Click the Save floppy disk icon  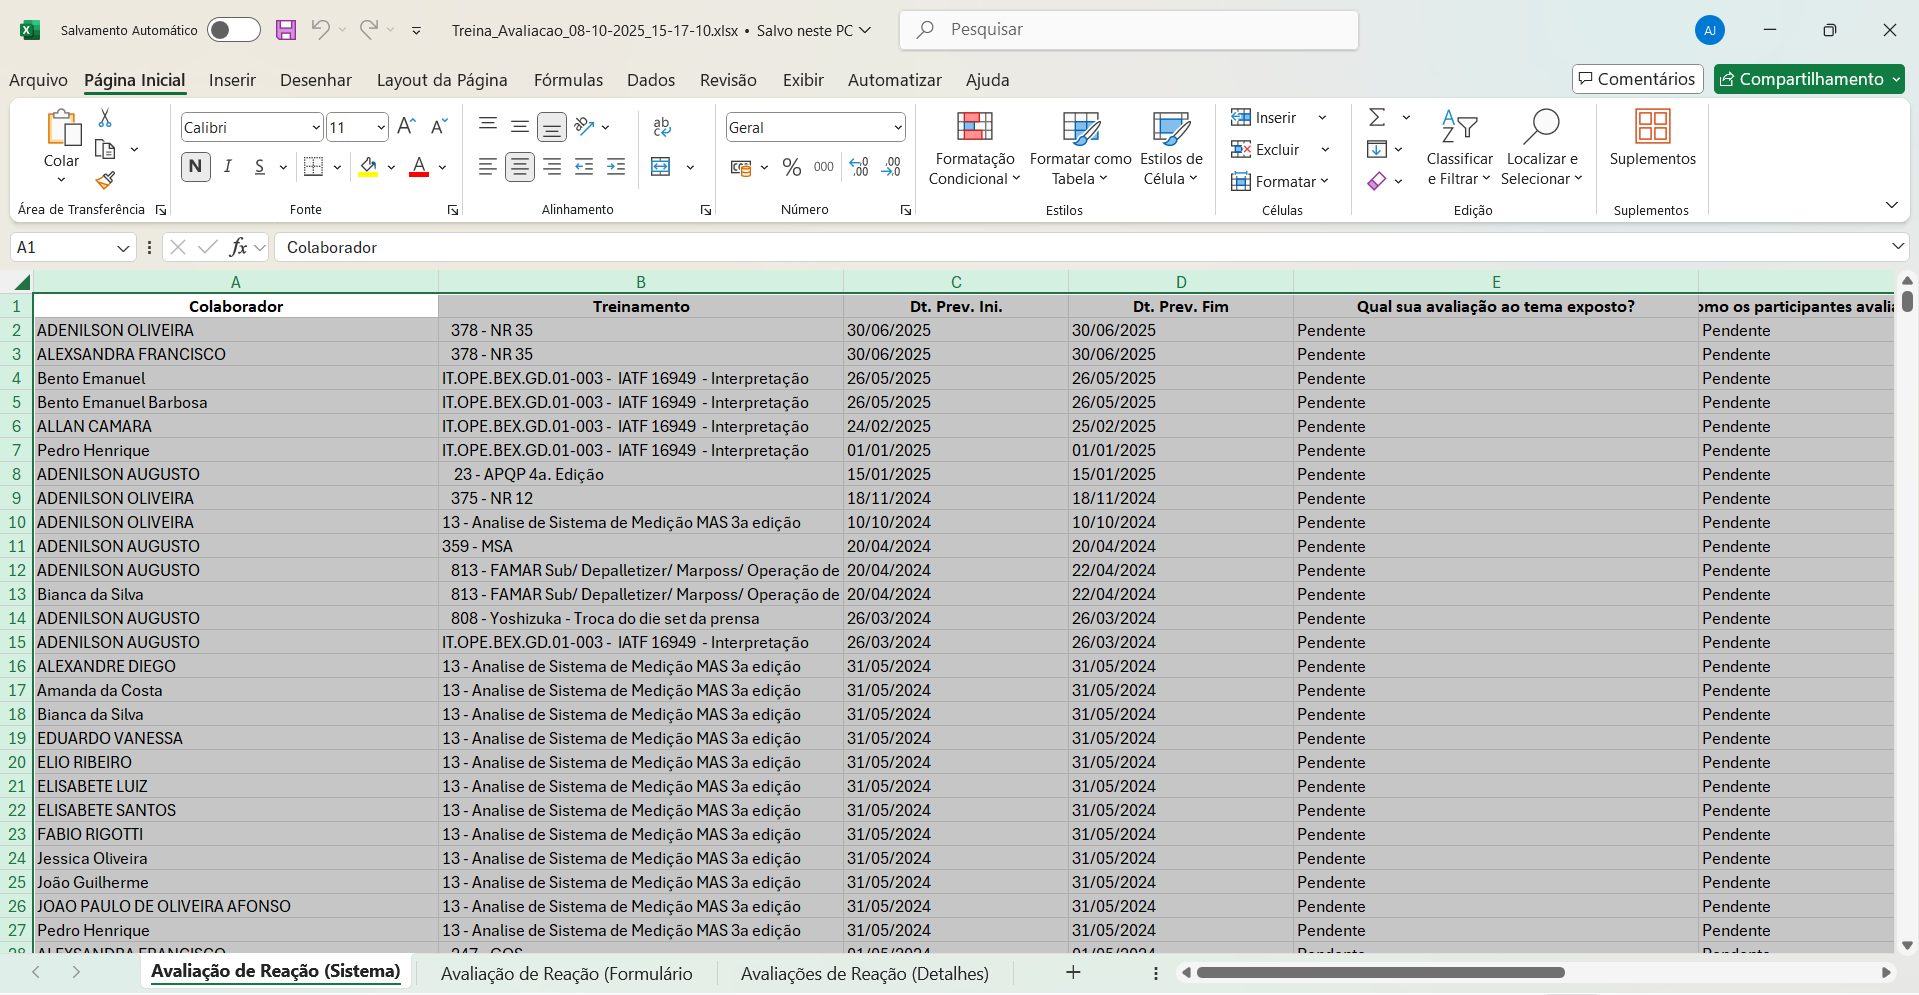[286, 30]
